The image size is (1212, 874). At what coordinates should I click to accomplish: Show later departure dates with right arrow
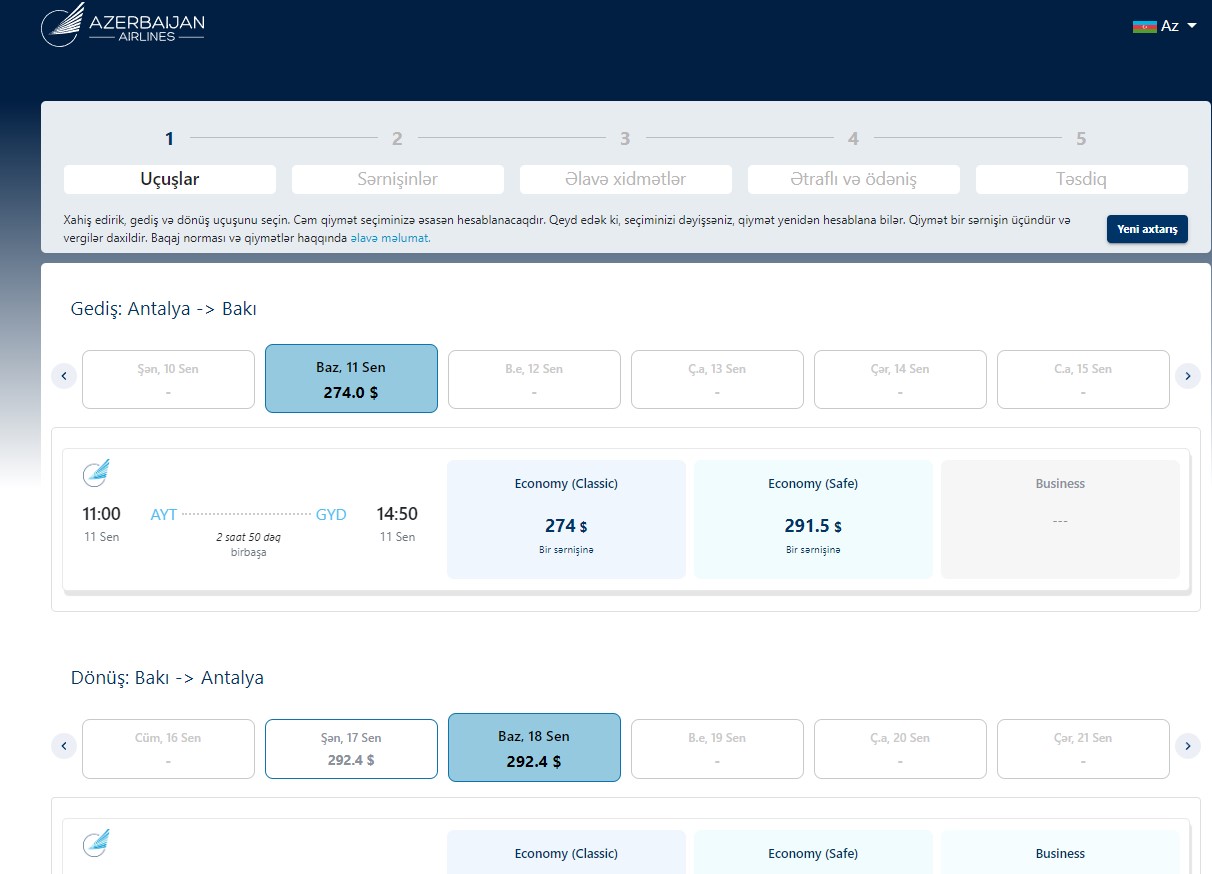coord(1187,376)
